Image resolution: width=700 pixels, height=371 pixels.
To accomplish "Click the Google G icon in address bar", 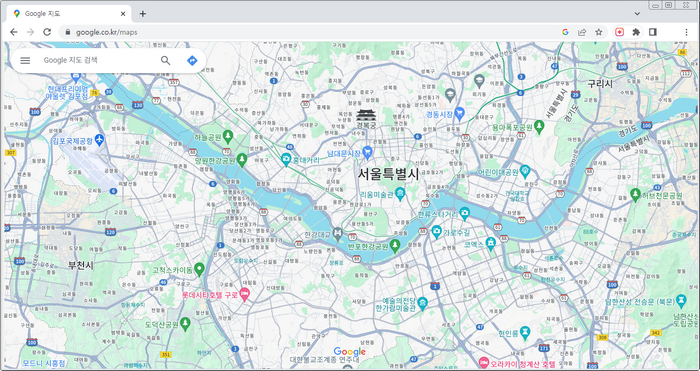I will point(565,32).
